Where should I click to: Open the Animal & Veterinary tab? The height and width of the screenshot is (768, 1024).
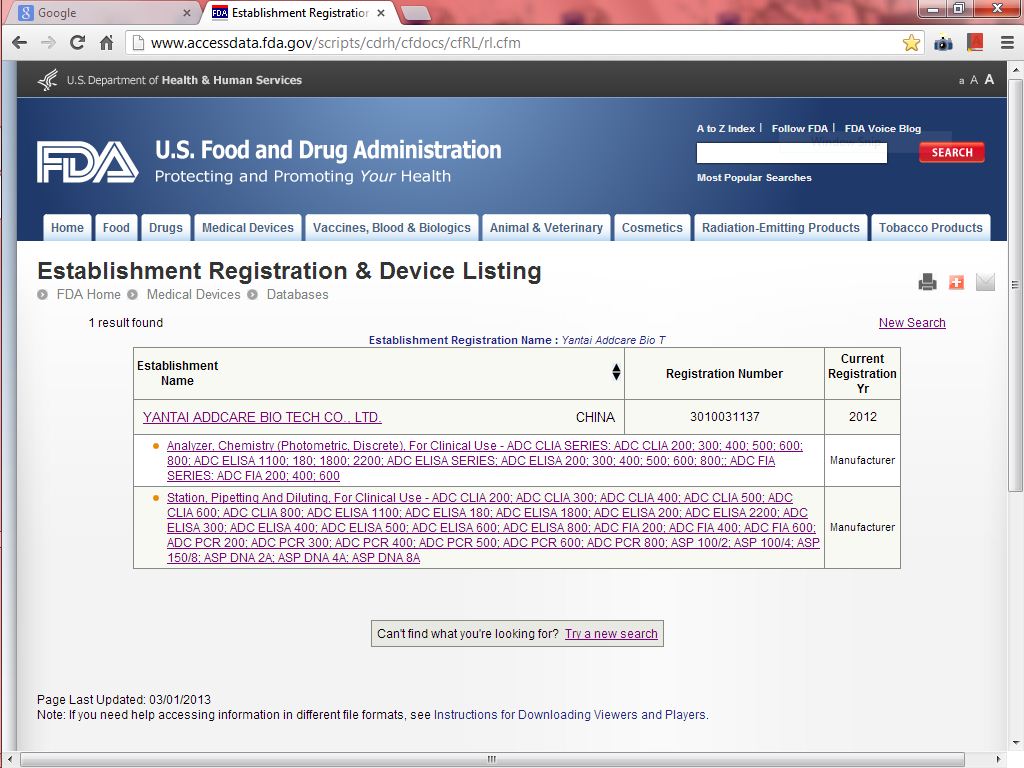pyautogui.click(x=547, y=228)
